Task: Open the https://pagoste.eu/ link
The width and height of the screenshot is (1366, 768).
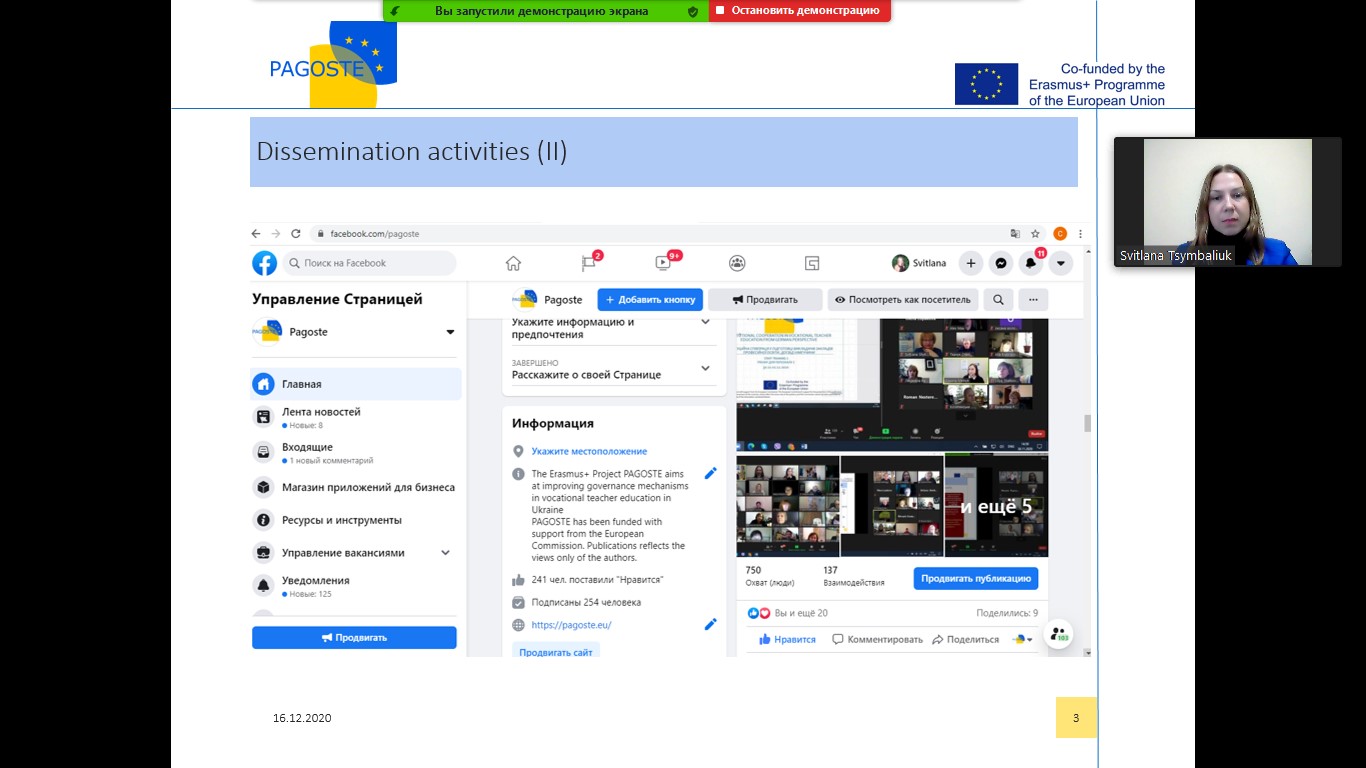Action: tap(571, 625)
